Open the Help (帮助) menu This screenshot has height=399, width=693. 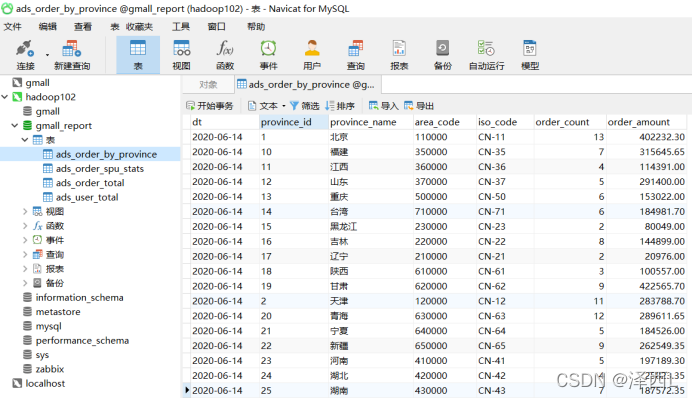click(256, 27)
